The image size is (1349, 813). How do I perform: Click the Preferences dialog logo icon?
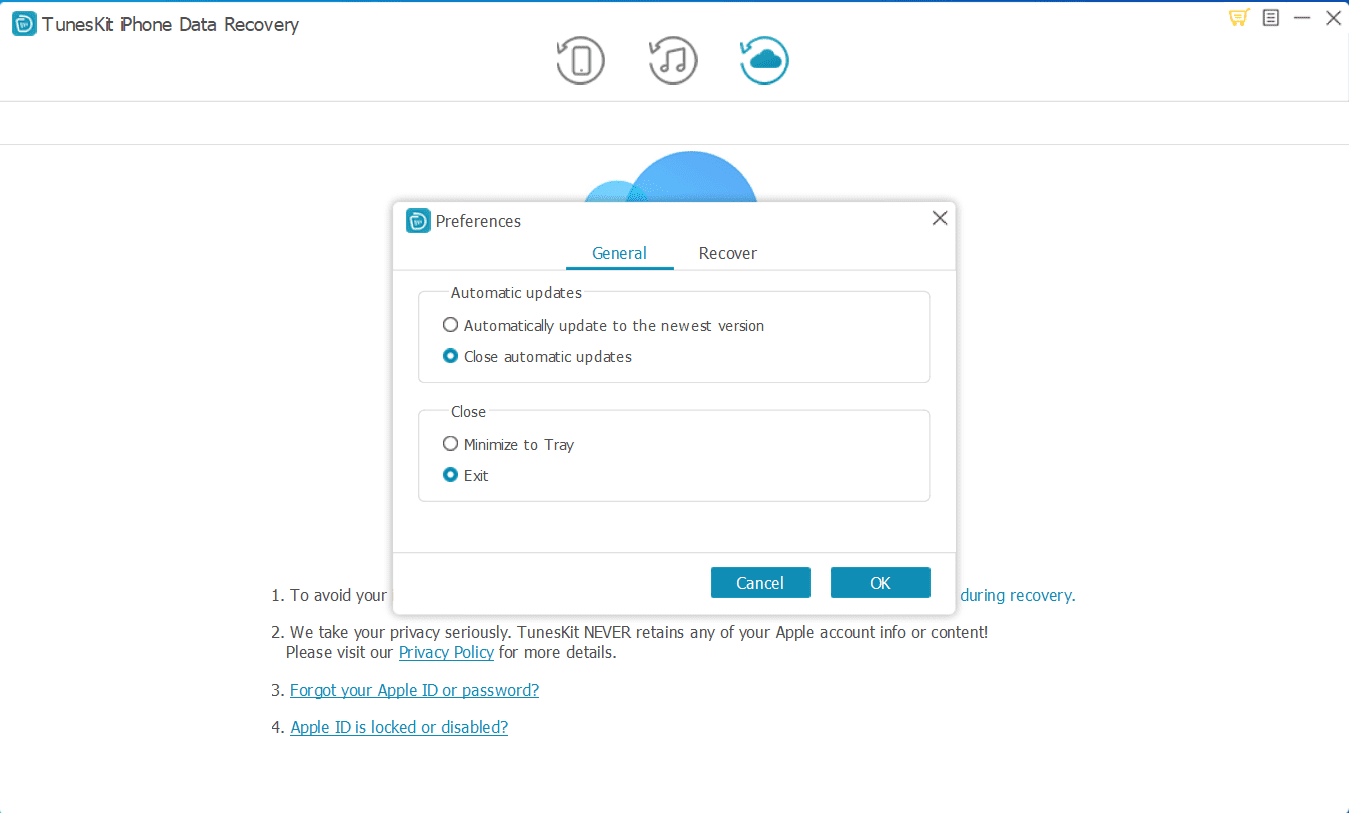[x=418, y=221]
